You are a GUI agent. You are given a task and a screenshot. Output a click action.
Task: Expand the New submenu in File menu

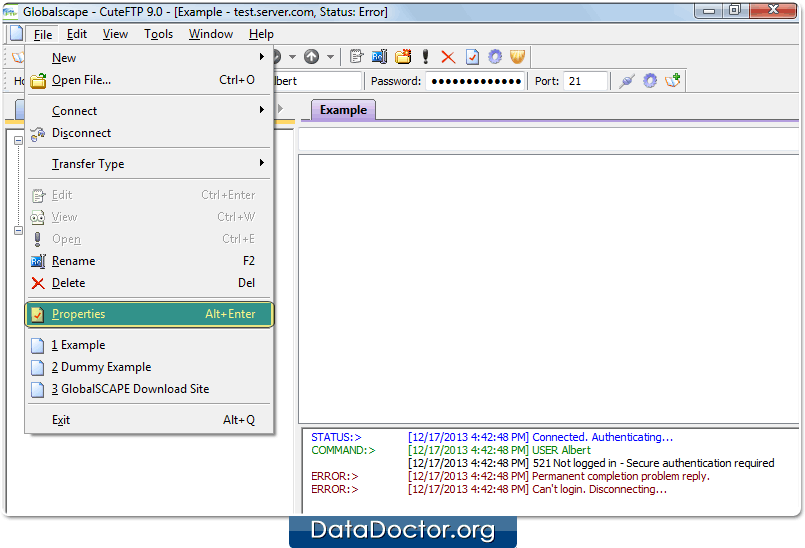click(x=149, y=58)
